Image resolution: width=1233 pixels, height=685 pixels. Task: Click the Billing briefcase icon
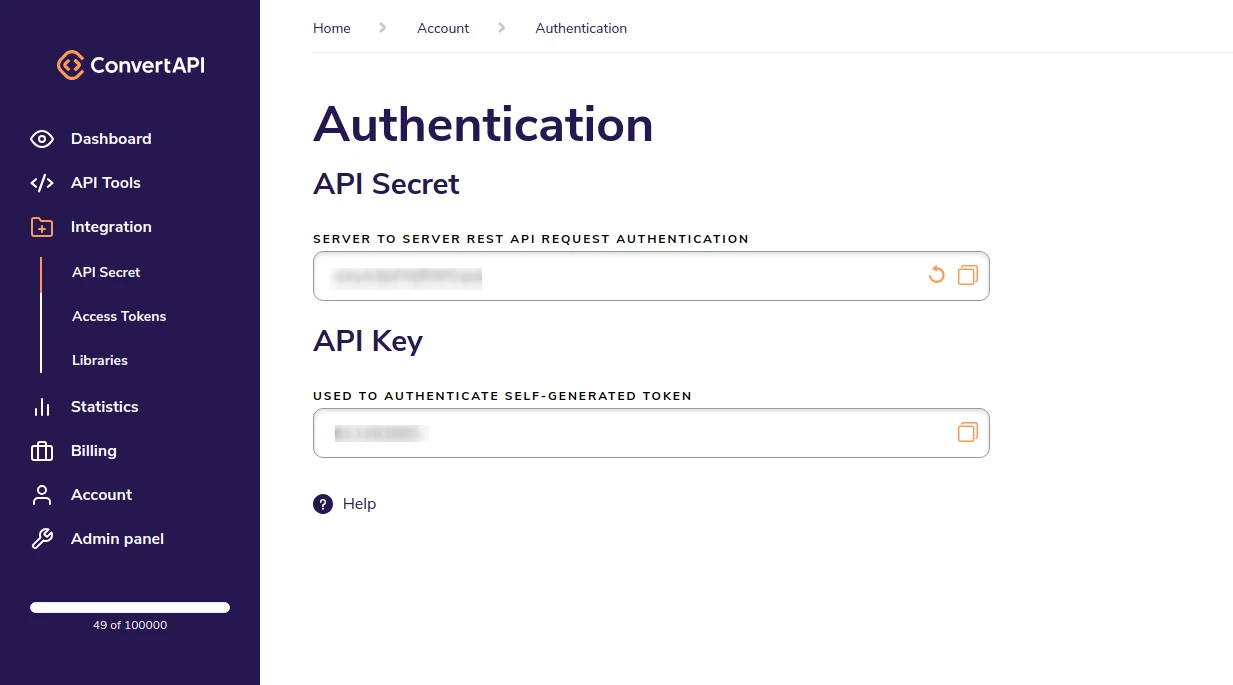coord(42,451)
